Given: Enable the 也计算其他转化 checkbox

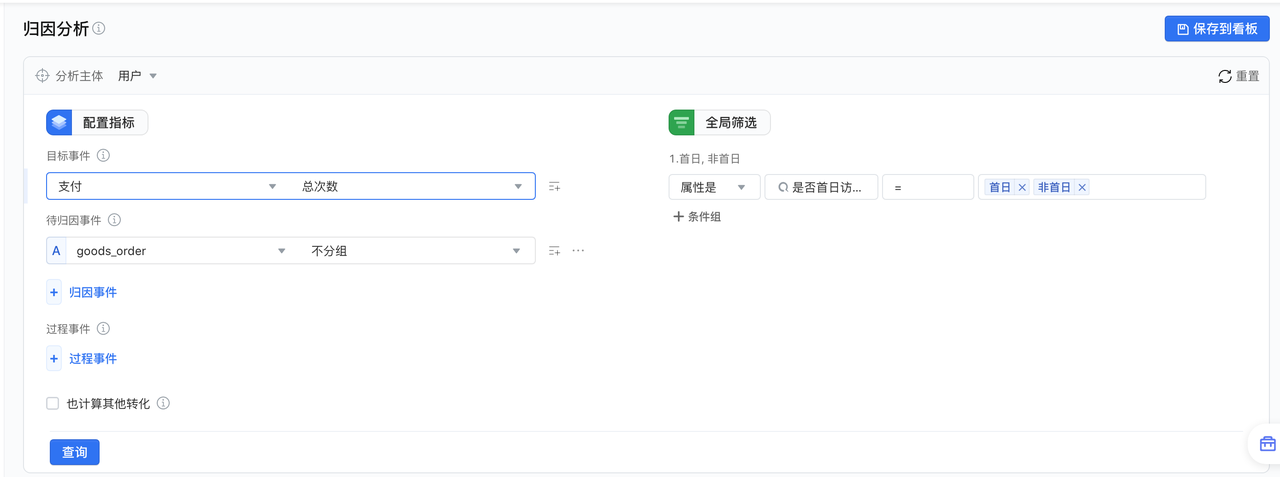Looking at the screenshot, I should pos(53,404).
